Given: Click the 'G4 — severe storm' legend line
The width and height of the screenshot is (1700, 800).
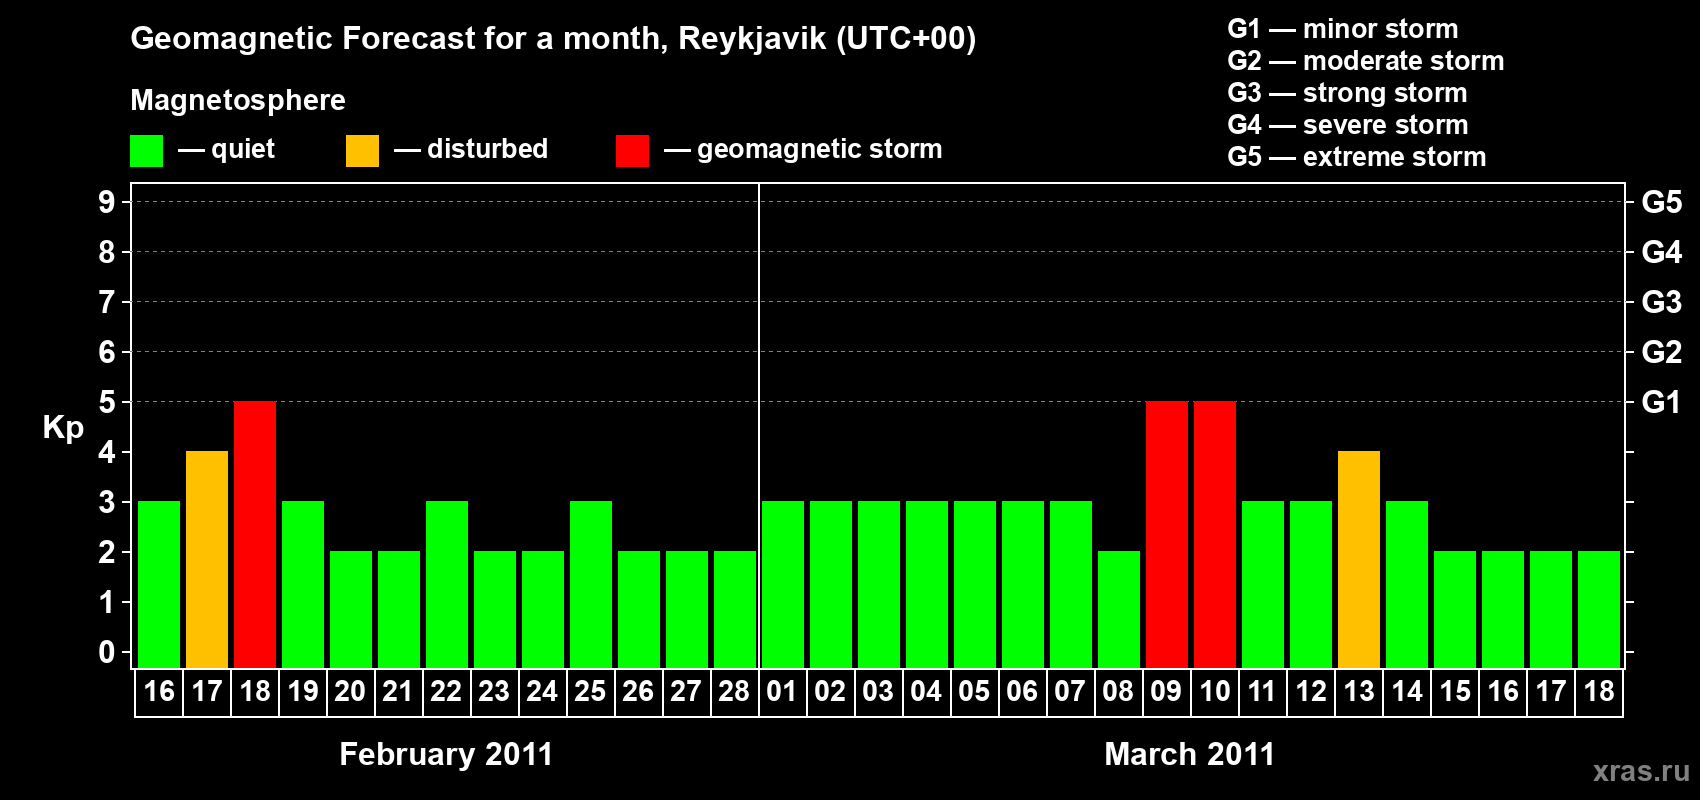Looking at the screenshot, I should (x=1348, y=125).
